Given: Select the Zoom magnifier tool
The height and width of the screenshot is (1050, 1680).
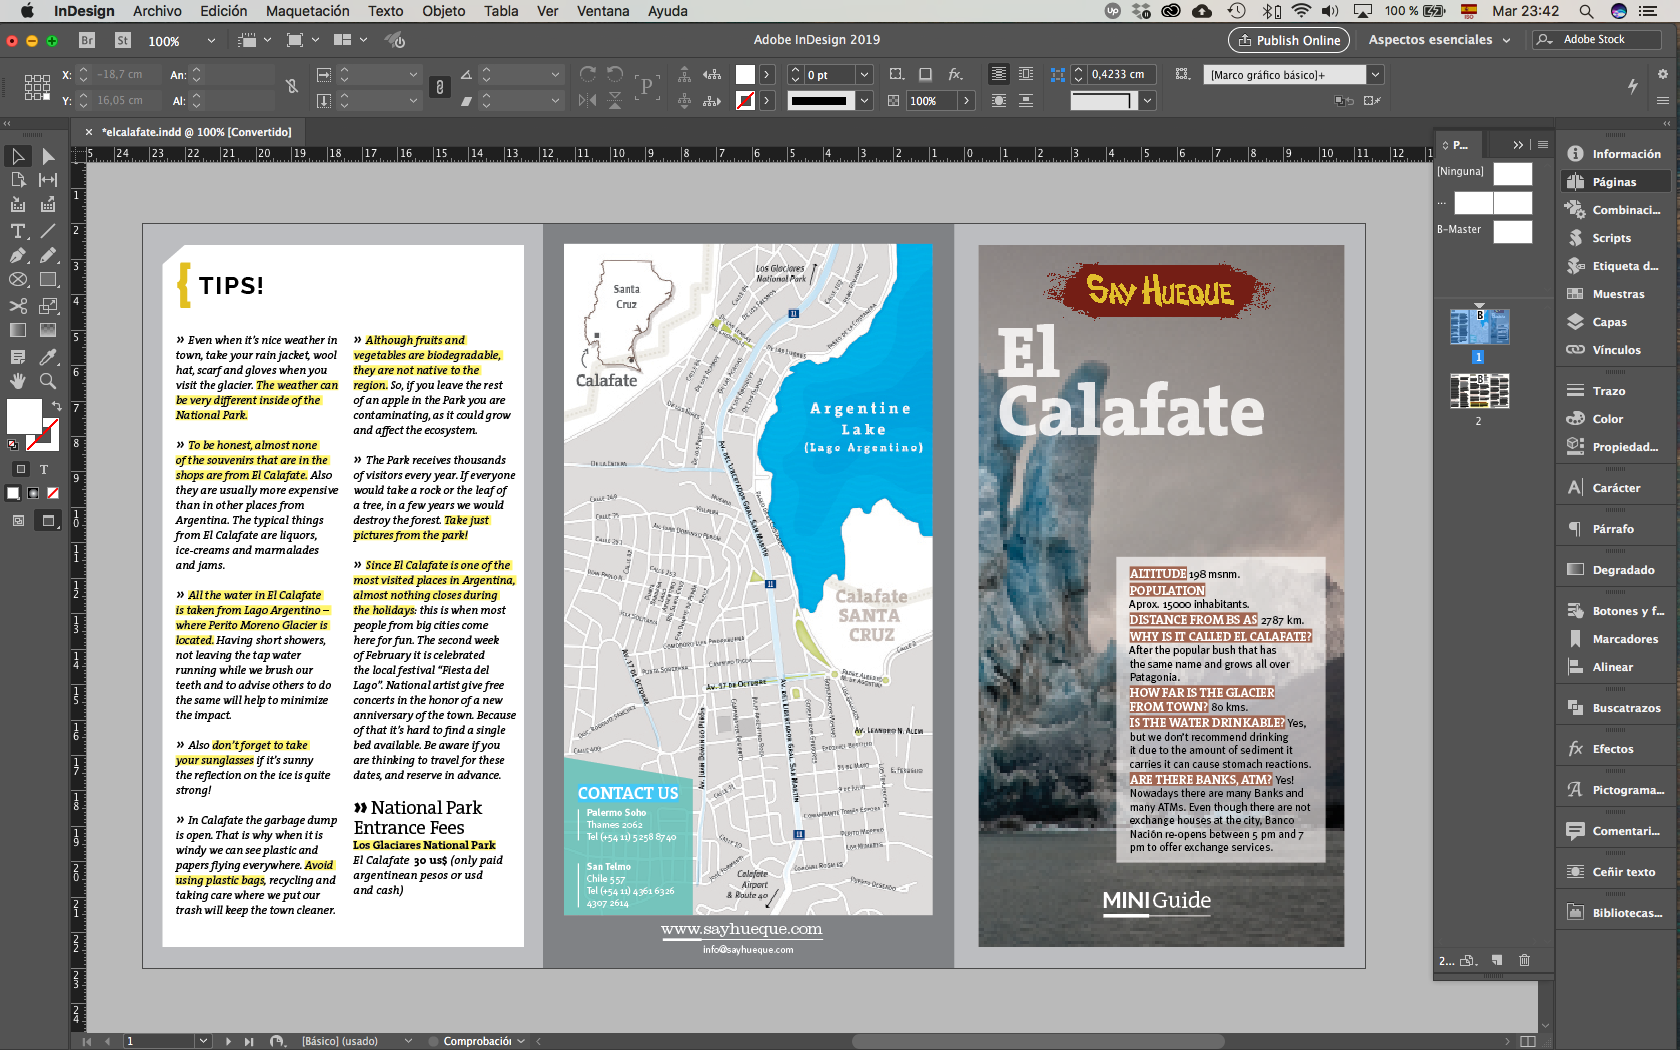Looking at the screenshot, I should pyautogui.click(x=47, y=381).
